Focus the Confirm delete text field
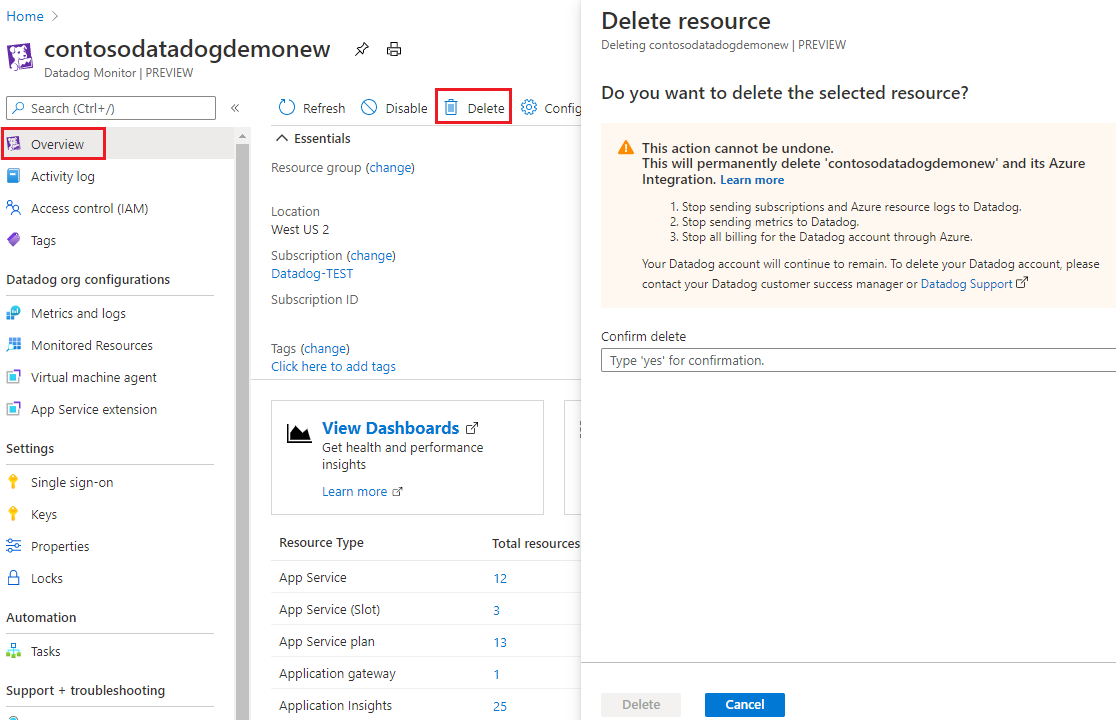This screenshot has height=720, width=1116. [858, 360]
